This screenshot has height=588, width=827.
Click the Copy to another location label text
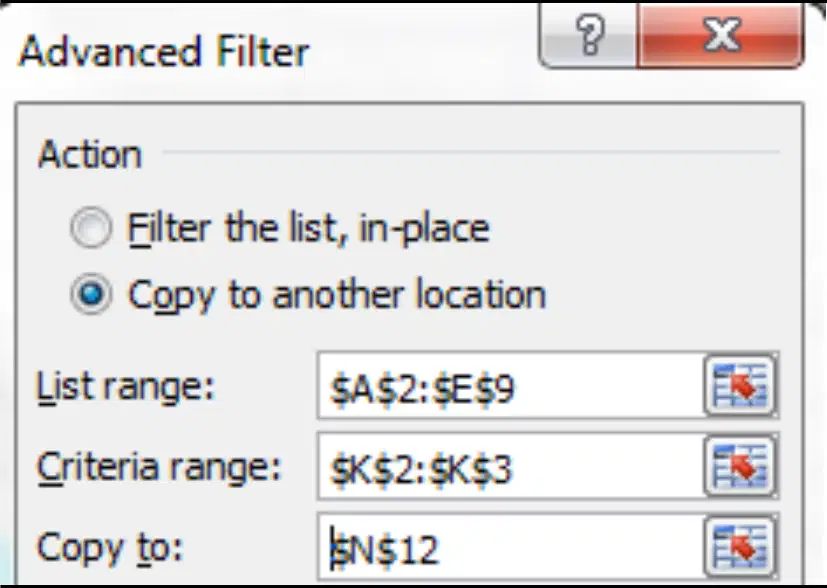click(337, 295)
